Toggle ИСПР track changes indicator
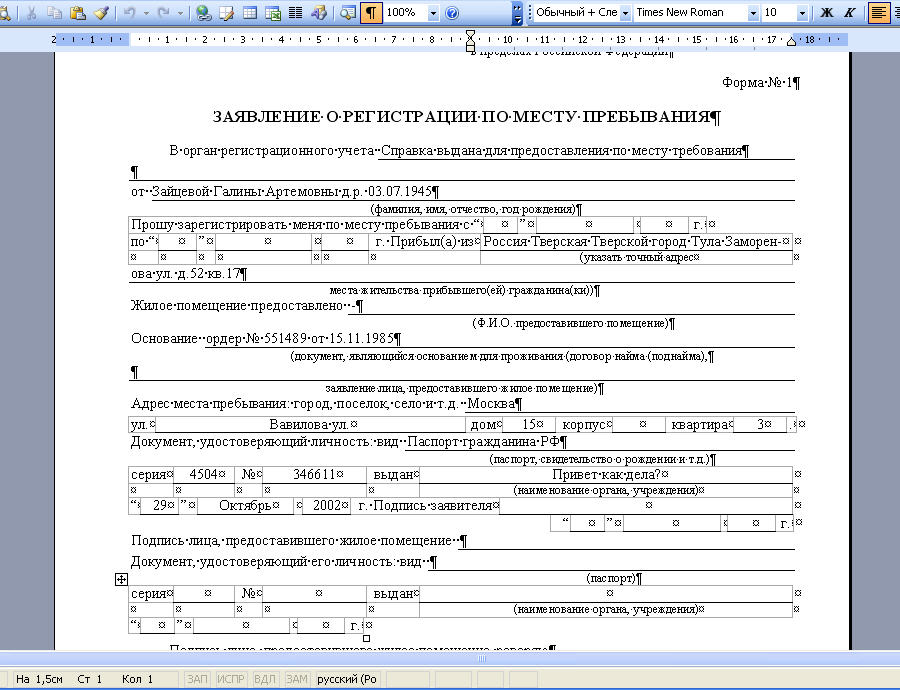 [x=231, y=679]
